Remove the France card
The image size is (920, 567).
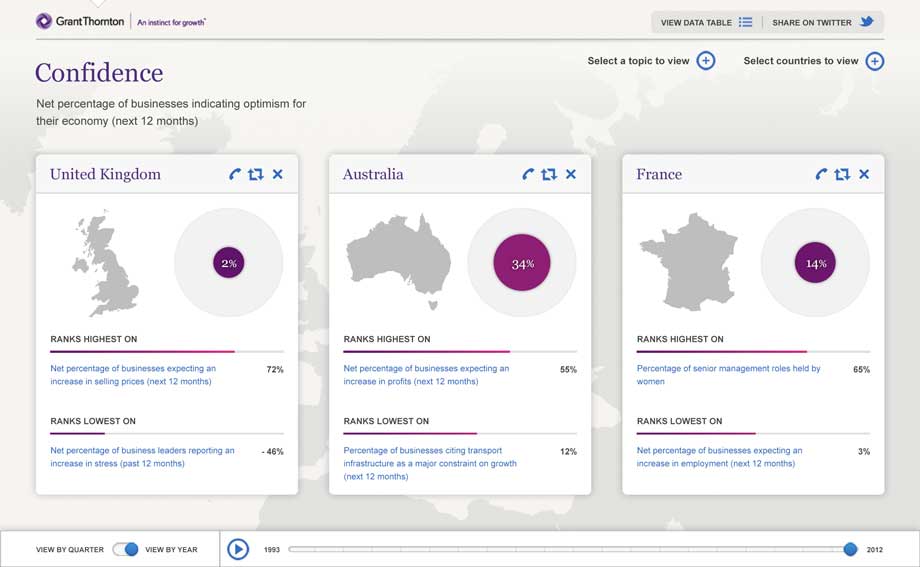click(x=864, y=174)
